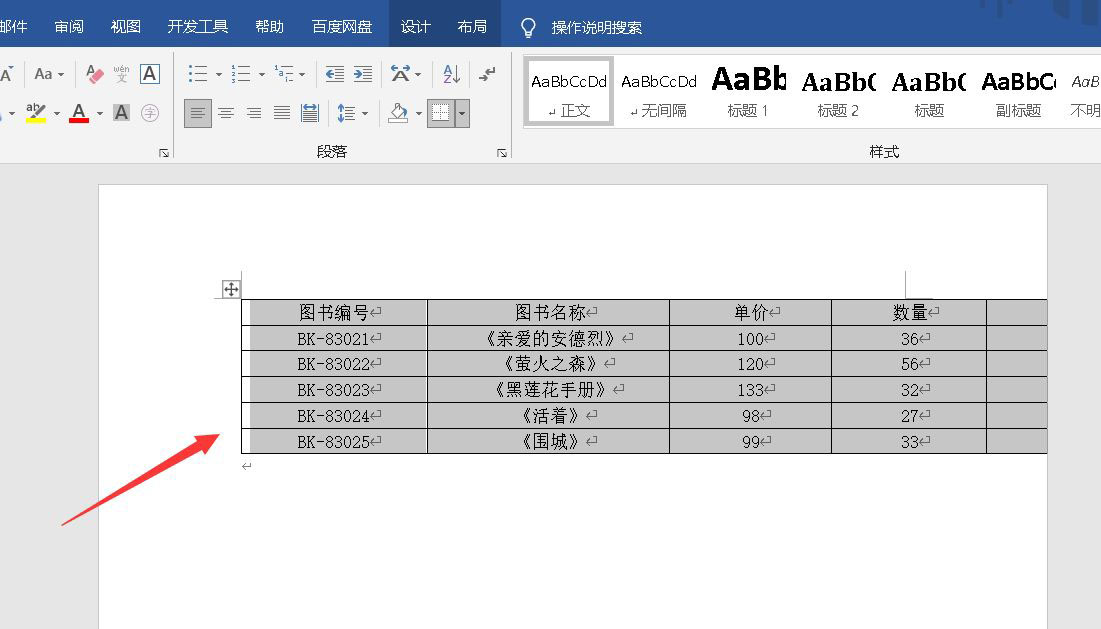This screenshot has width=1101, height=629.
Task: Toggle Center alignment button
Action: (226, 113)
